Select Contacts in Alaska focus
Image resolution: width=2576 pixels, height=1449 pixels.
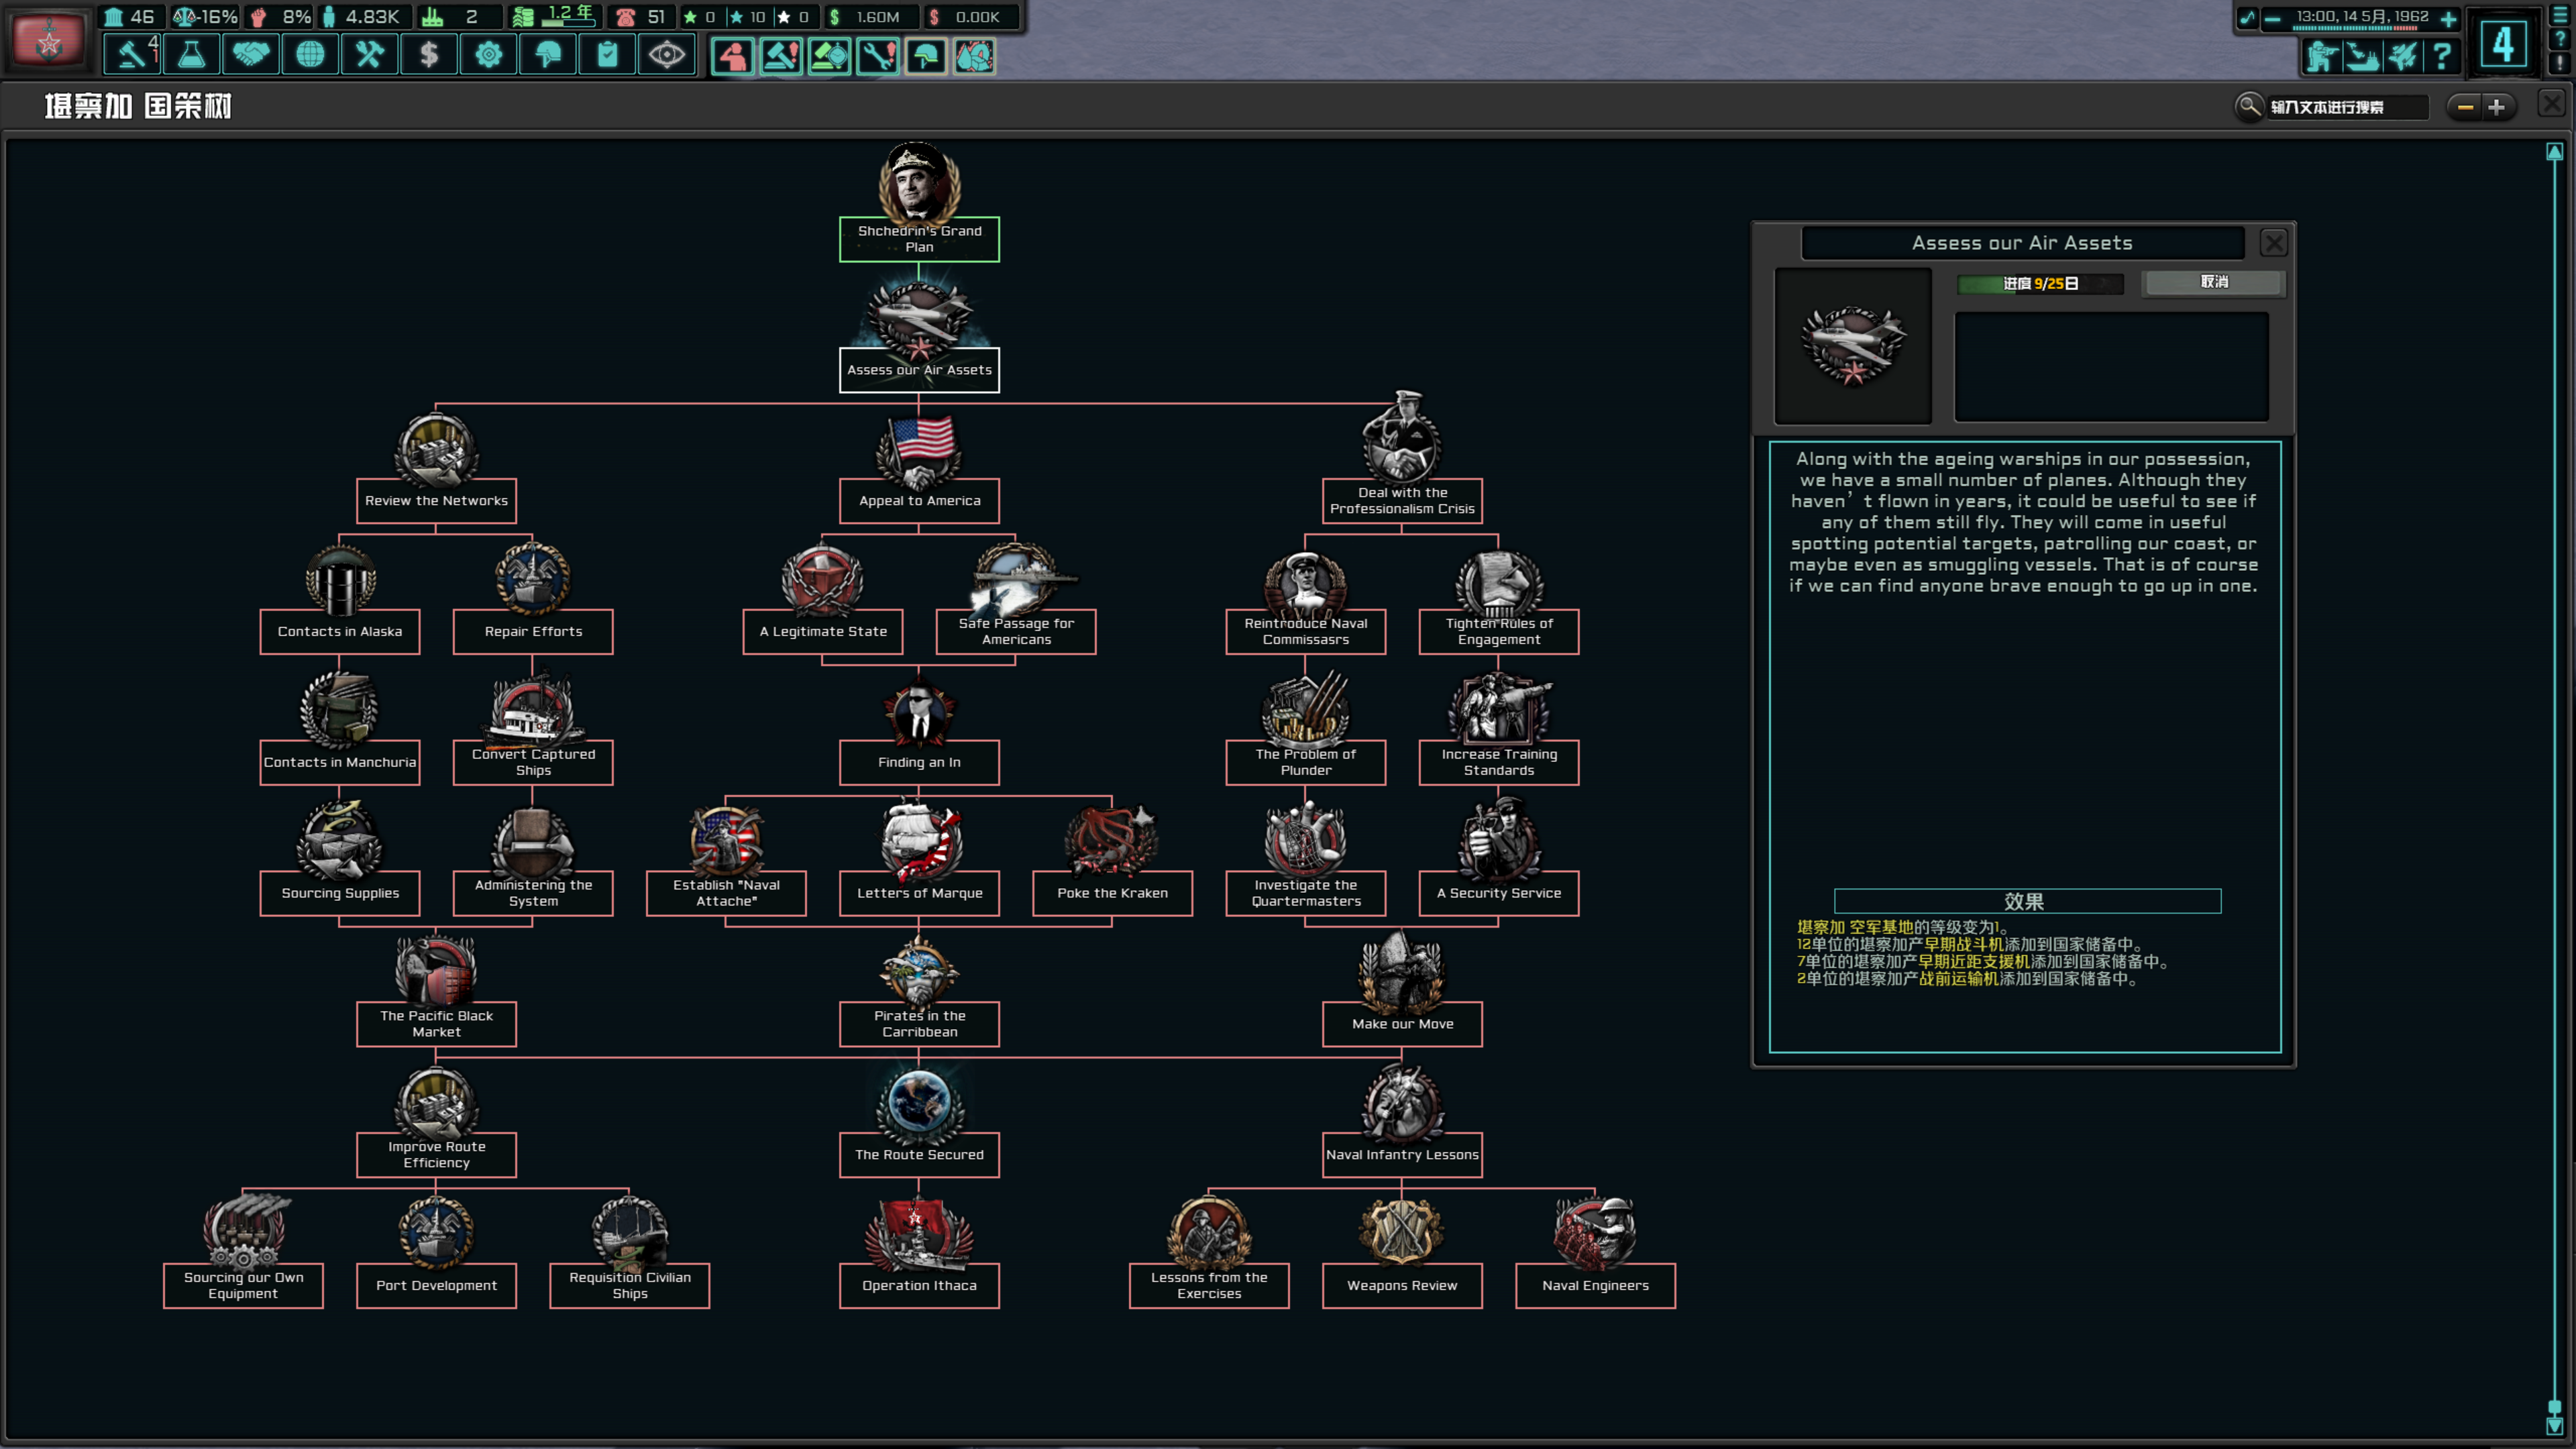pyautogui.click(x=340, y=632)
